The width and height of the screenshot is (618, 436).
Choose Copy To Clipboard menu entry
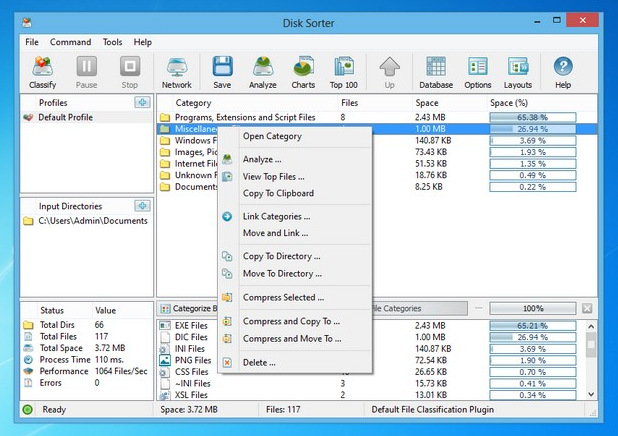tap(295, 193)
